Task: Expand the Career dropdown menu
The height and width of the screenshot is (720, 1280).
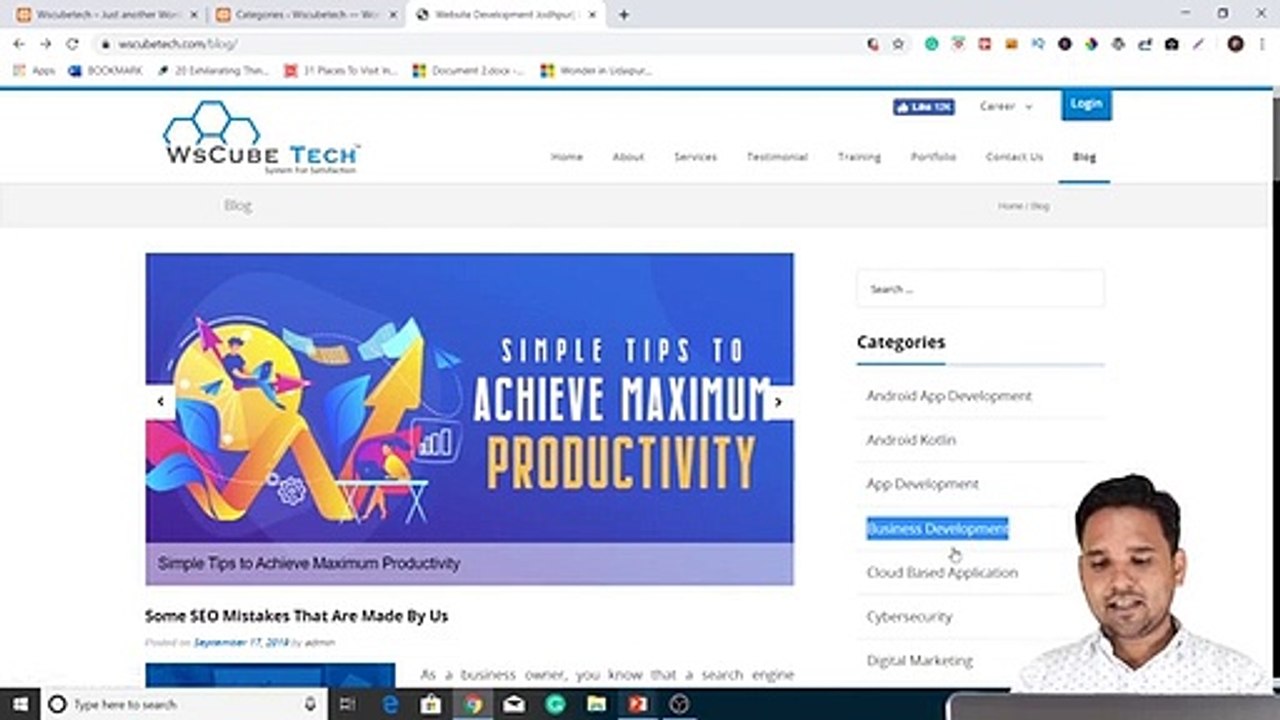Action: [x=1005, y=106]
